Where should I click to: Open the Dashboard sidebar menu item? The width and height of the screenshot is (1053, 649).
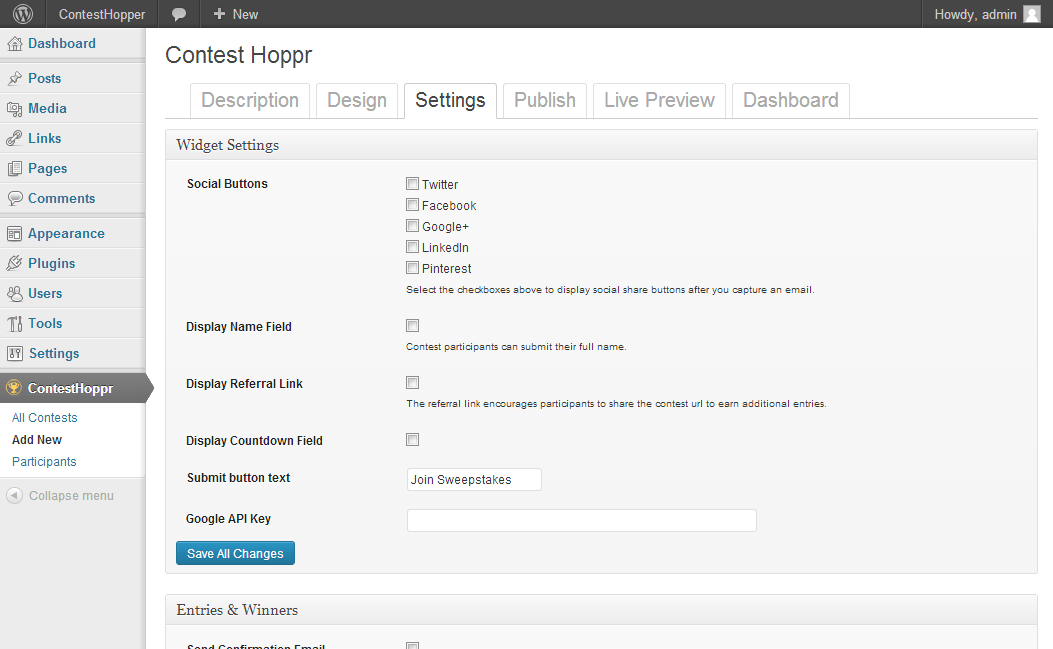73,44
